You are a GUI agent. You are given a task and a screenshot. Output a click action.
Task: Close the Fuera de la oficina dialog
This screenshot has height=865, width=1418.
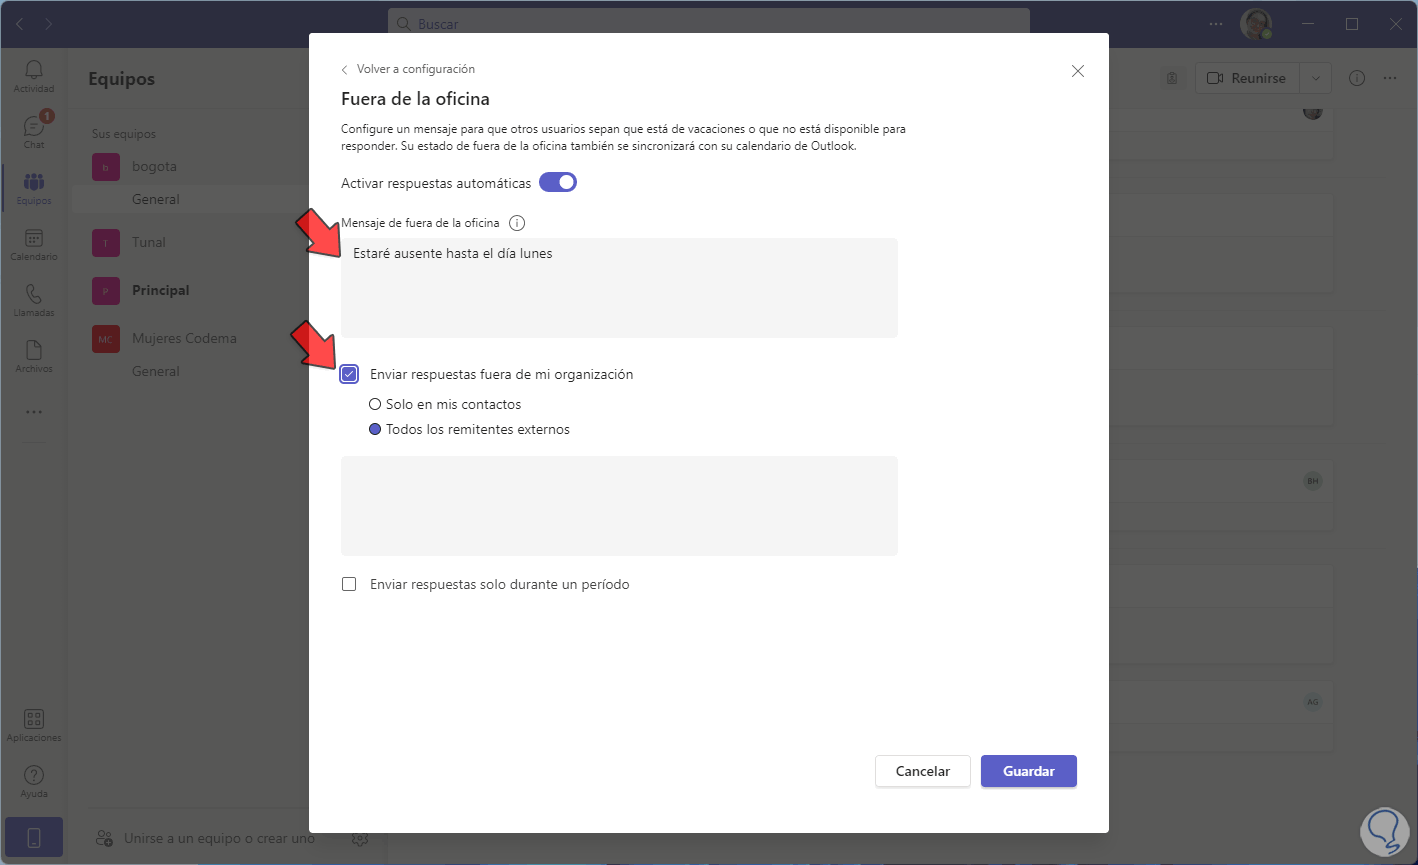click(1077, 71)
